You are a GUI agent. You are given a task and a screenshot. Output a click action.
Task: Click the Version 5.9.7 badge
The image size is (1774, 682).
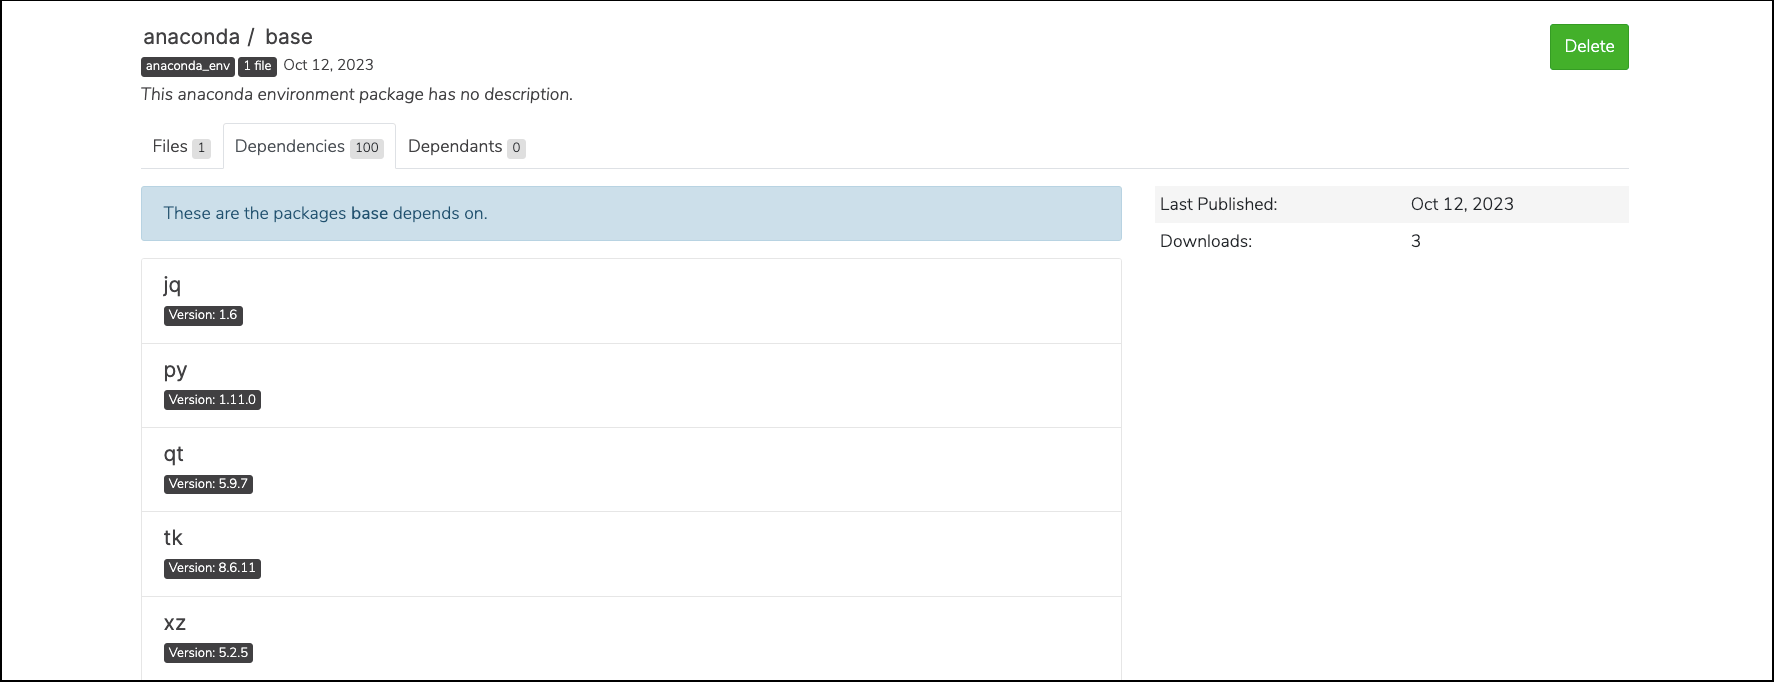[208, 484]
